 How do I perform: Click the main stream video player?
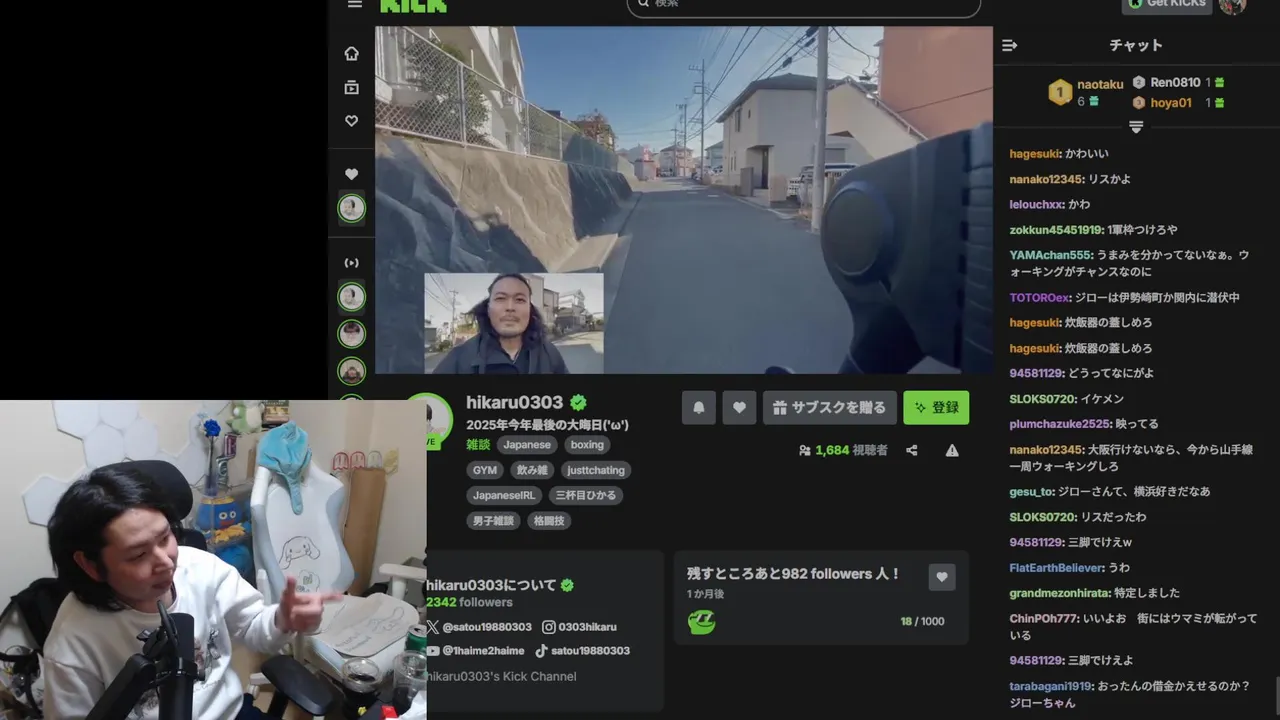tap(684, 200)
